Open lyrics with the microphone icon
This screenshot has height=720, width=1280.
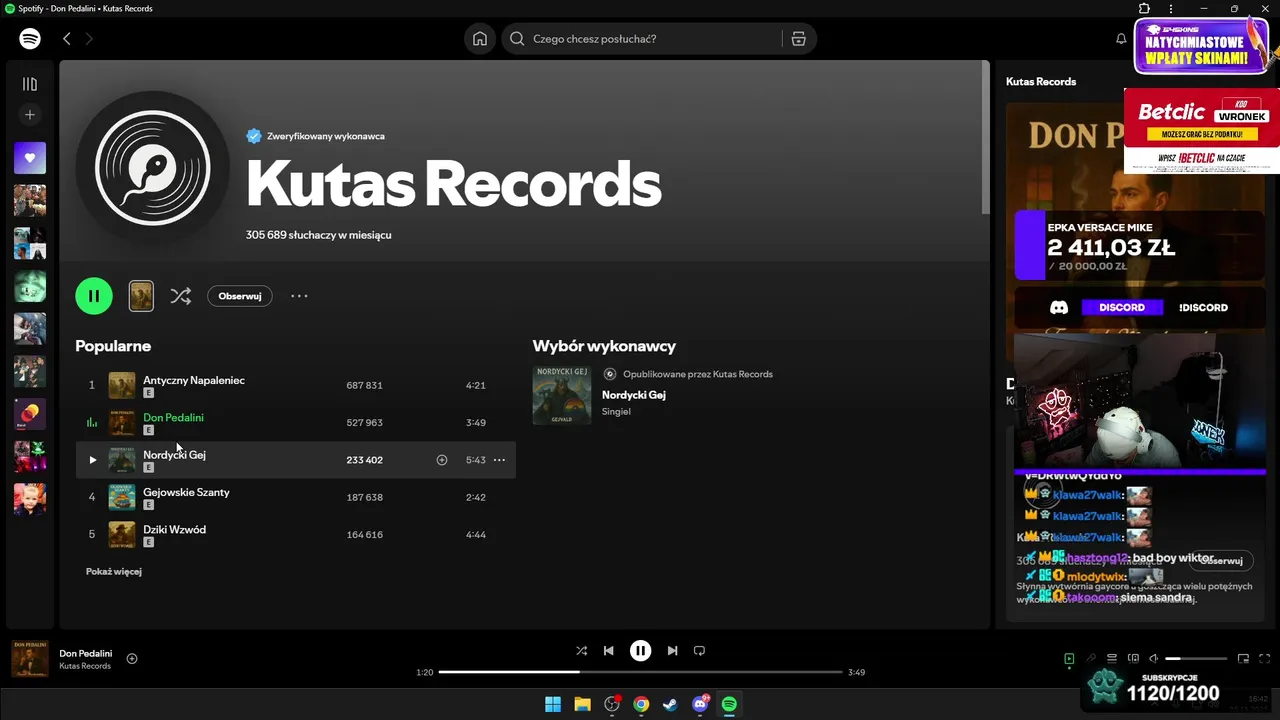(x=1091, y=659)
